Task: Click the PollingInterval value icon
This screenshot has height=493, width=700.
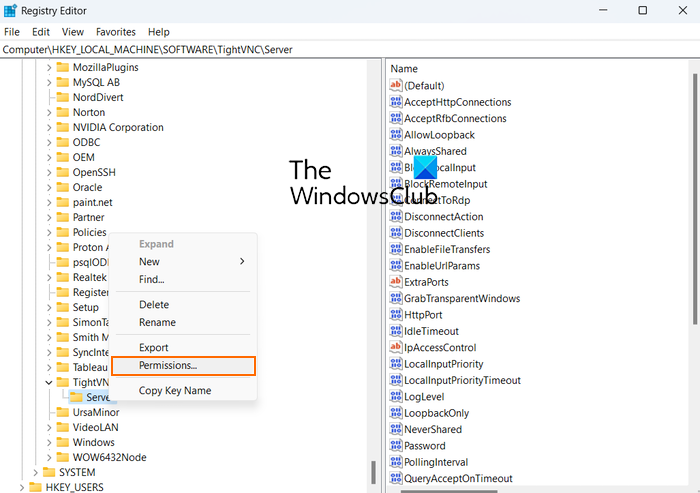Action: point(396,462)
